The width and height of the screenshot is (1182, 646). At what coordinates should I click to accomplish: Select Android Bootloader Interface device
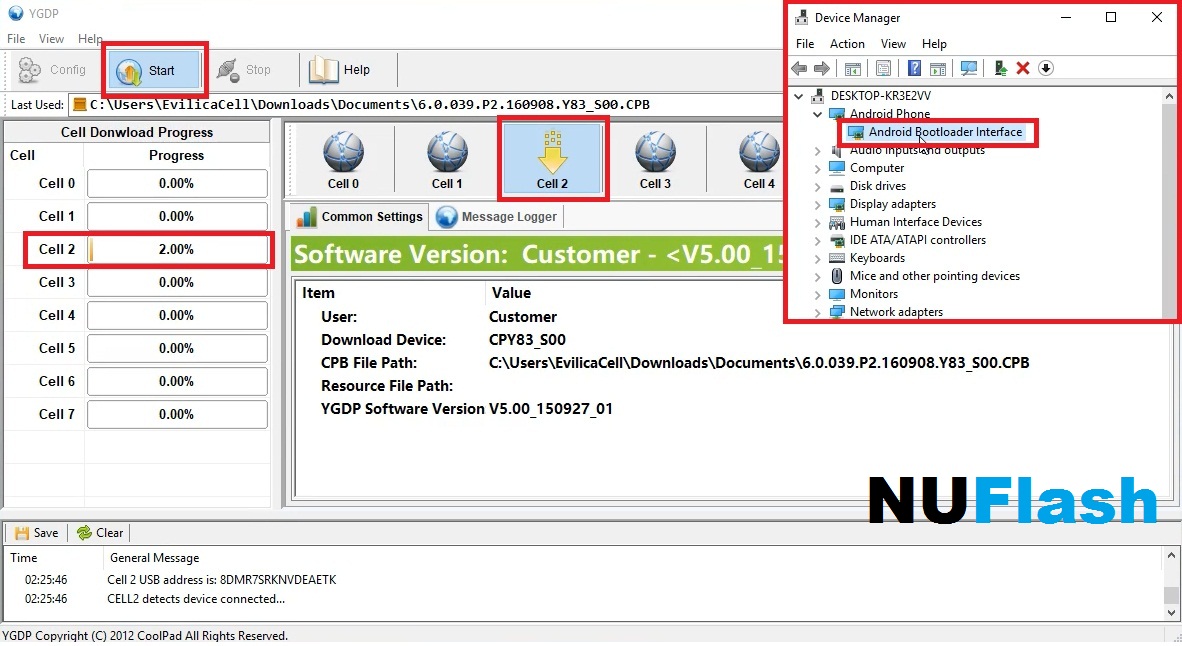945,132
